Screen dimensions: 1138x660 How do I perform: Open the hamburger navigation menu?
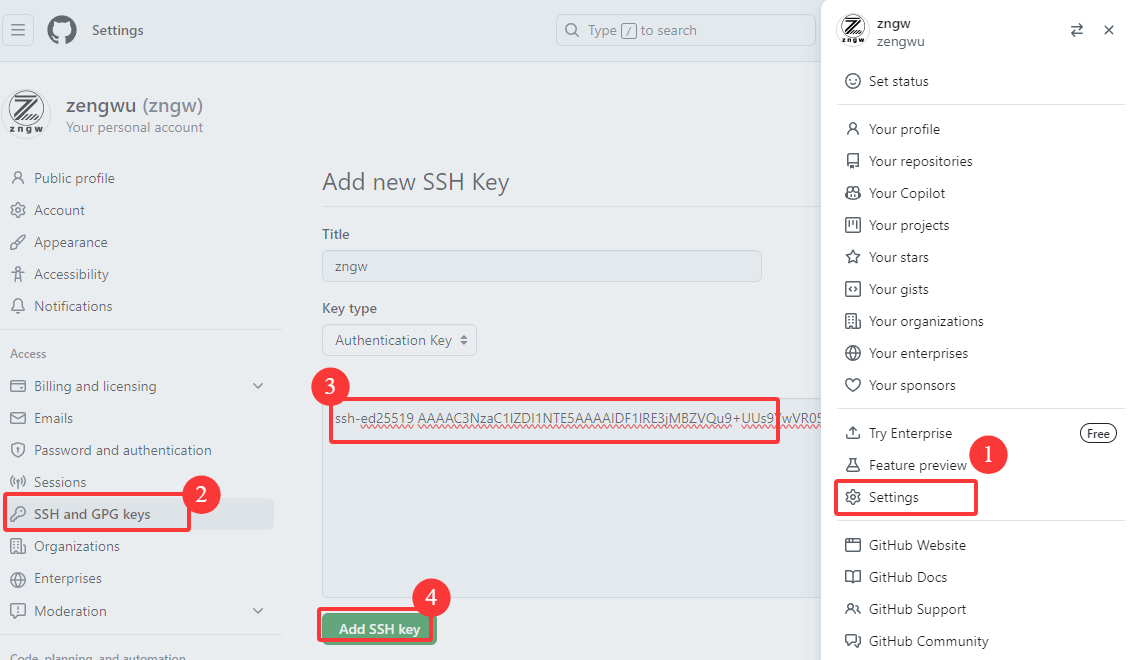18,30
